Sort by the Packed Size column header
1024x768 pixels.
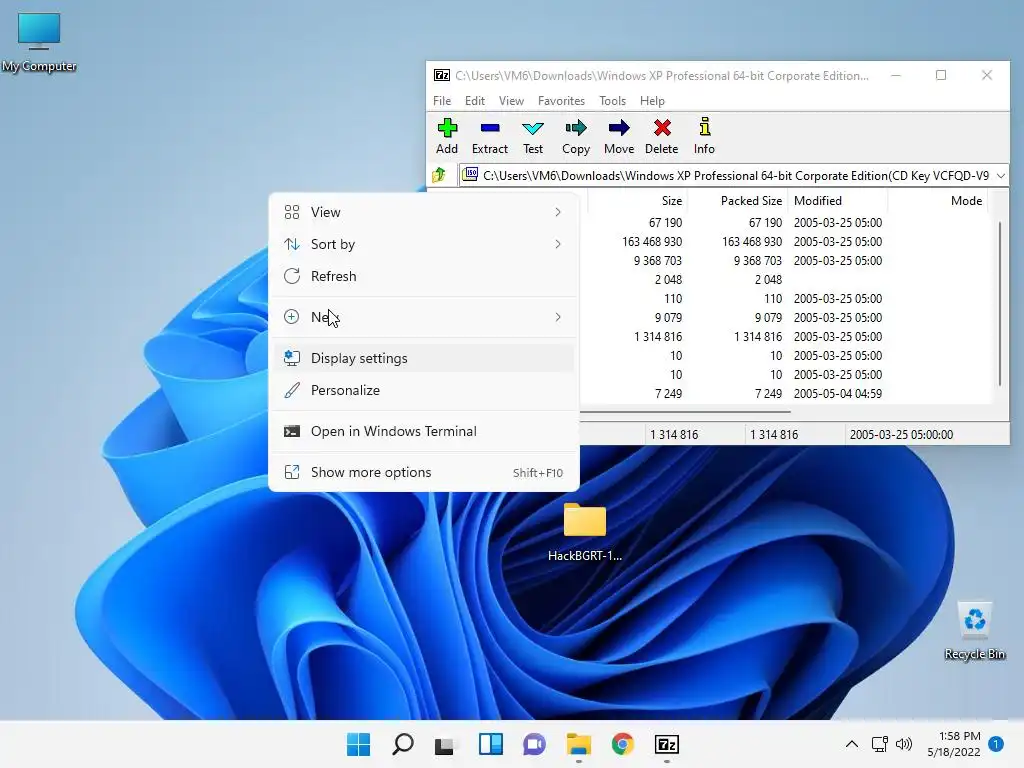(737, 200)
